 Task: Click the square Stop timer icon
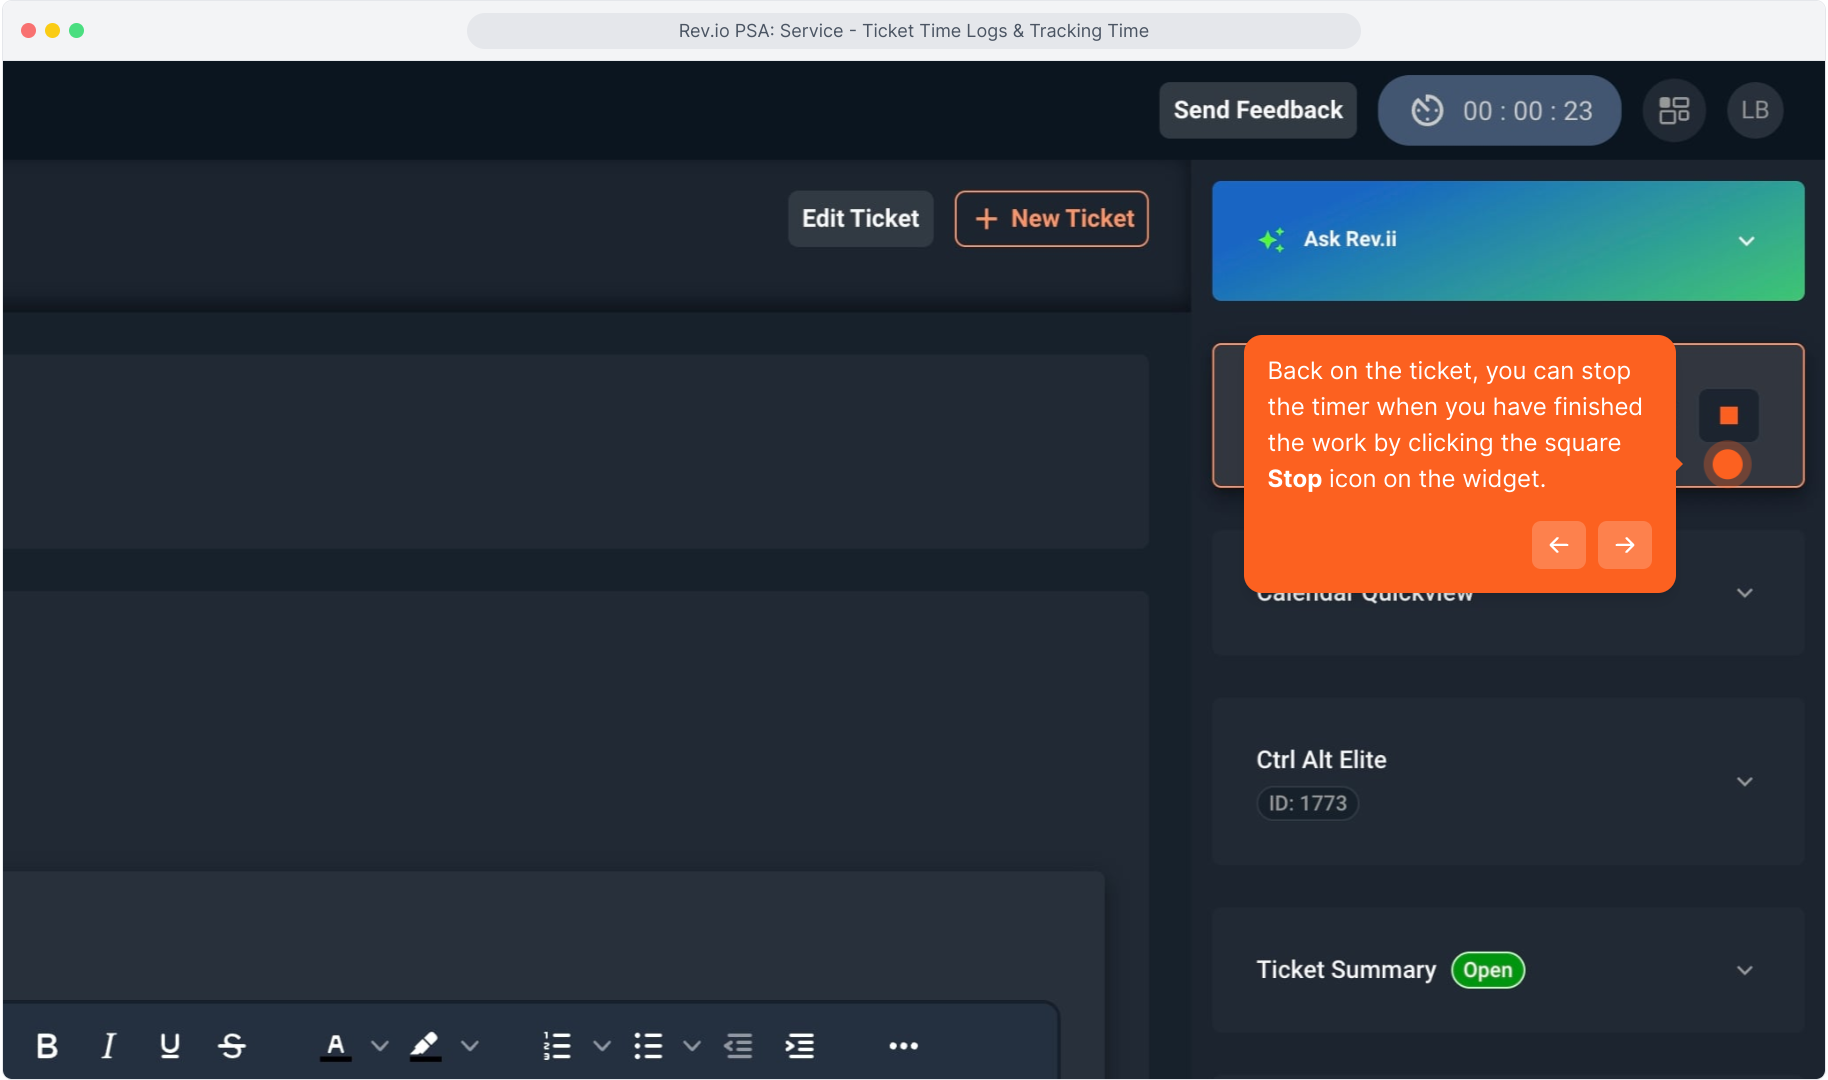(x=1728, y=415)
